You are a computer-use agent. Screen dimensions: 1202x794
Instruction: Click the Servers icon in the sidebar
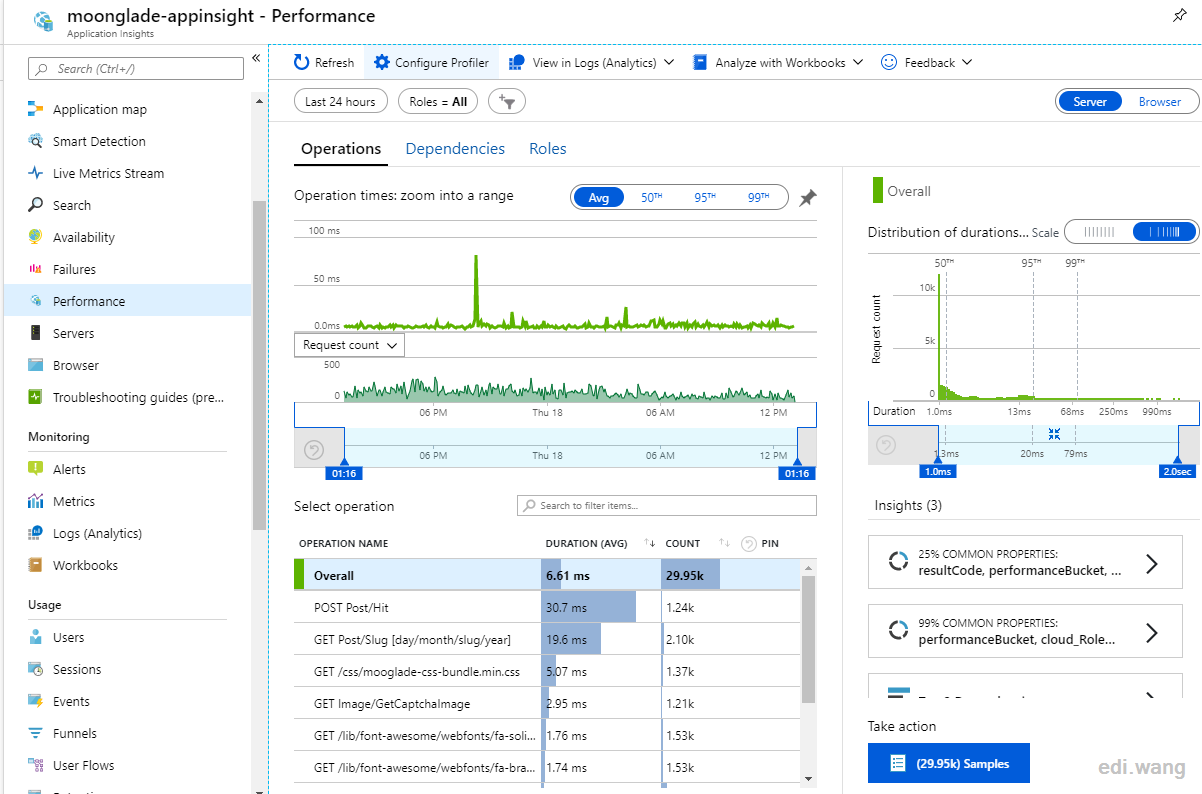(36, 333)
